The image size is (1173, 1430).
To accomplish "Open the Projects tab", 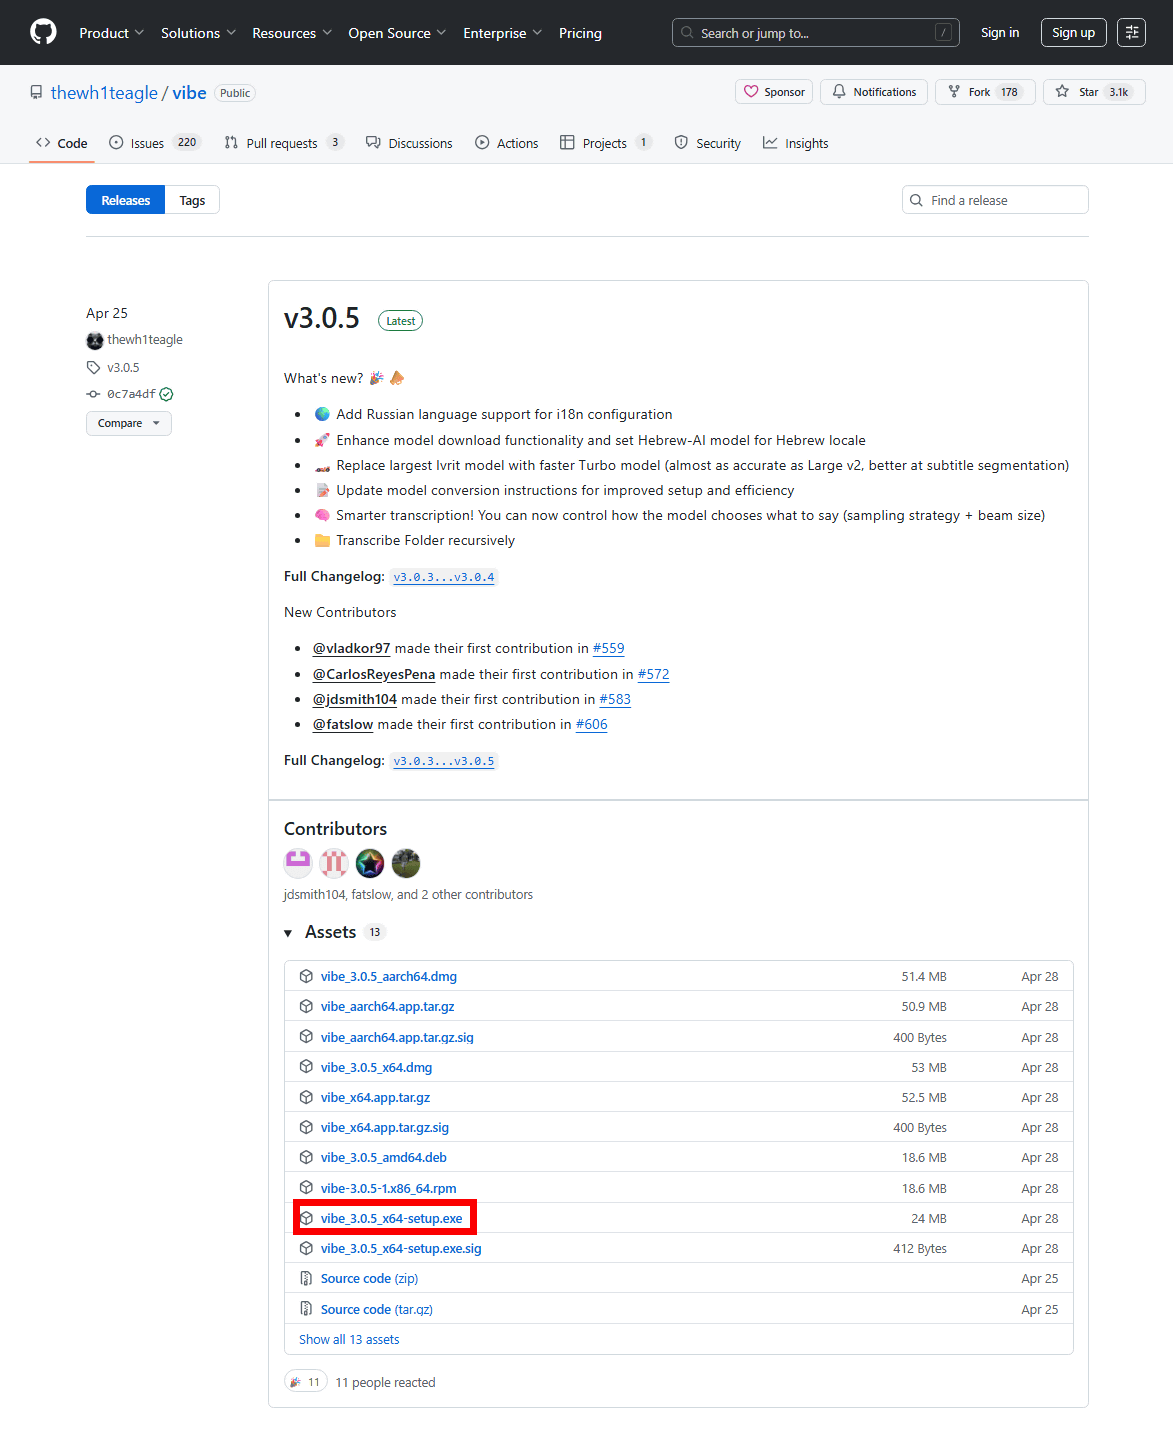I will [606, 143].
